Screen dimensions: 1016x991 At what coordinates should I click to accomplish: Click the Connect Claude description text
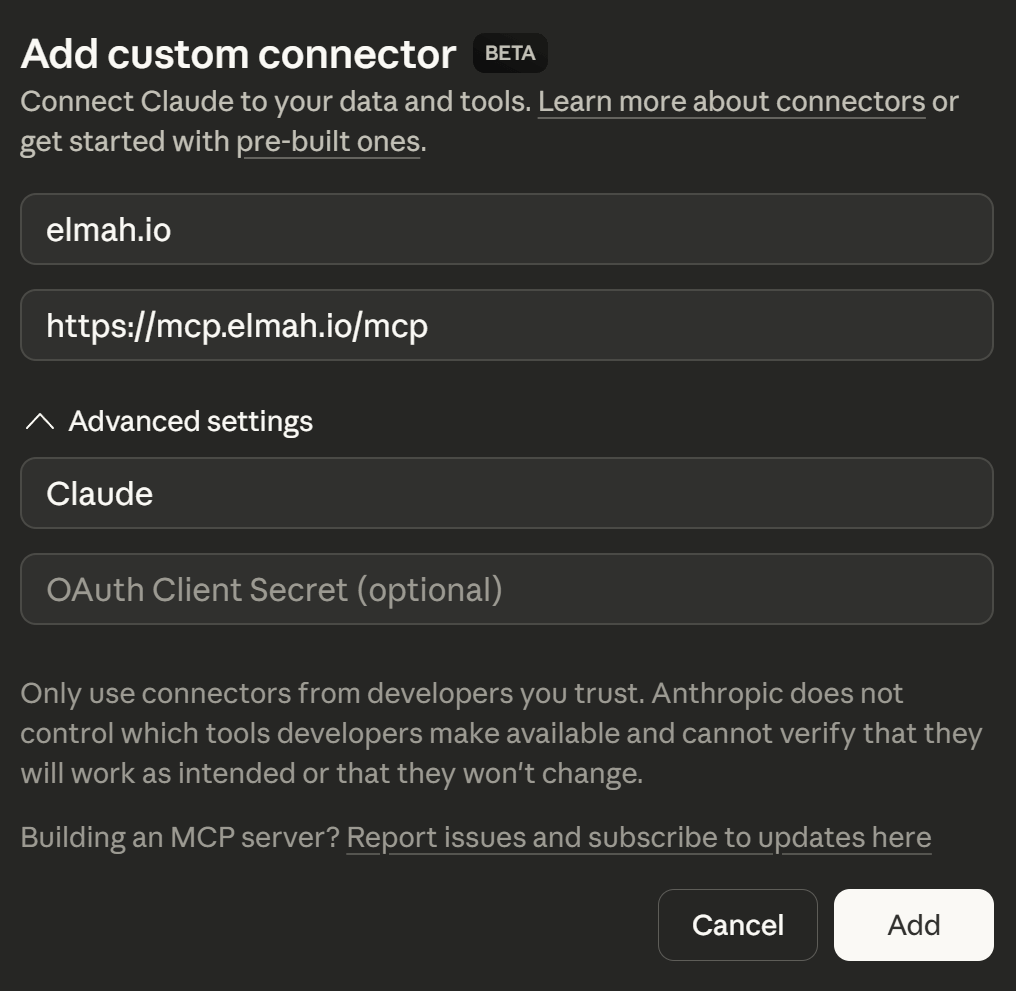coord(275,101)
